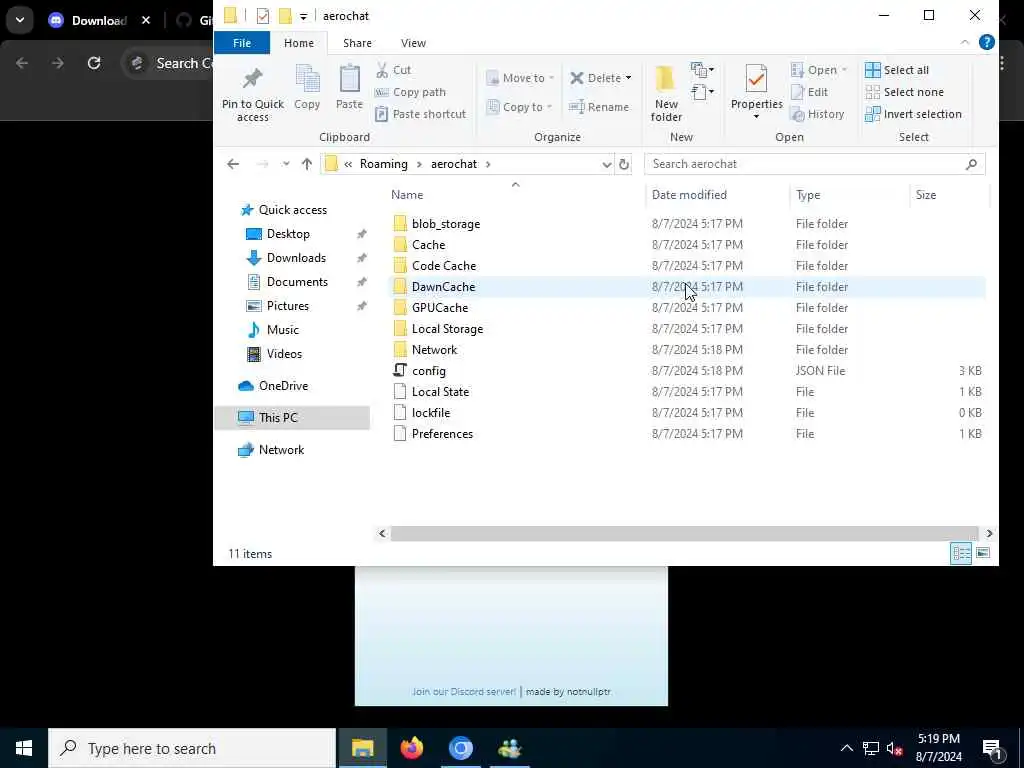Open Desktop in navigation pane
This screenshot has height=768, width=1024.
[x=288, y=234]
